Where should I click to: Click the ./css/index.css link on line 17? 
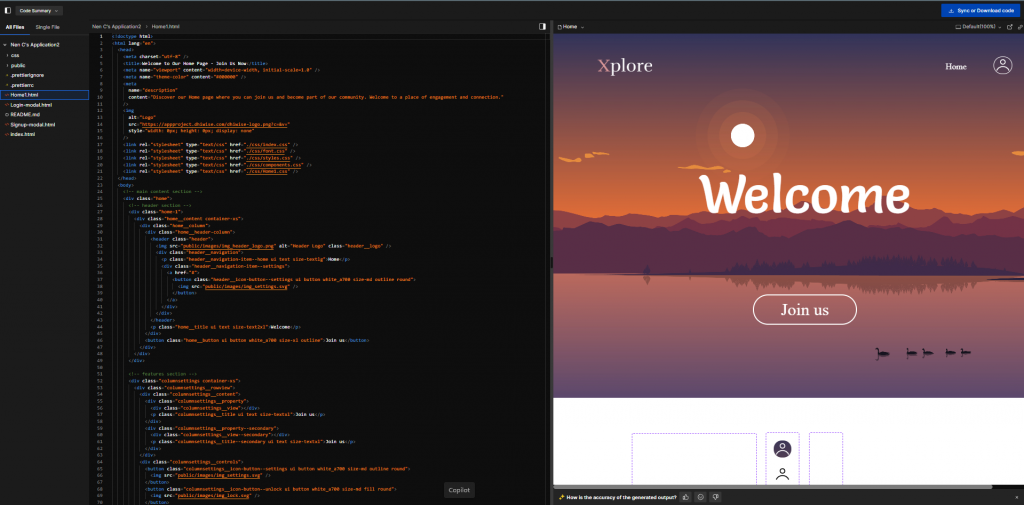tap(268, 144)
